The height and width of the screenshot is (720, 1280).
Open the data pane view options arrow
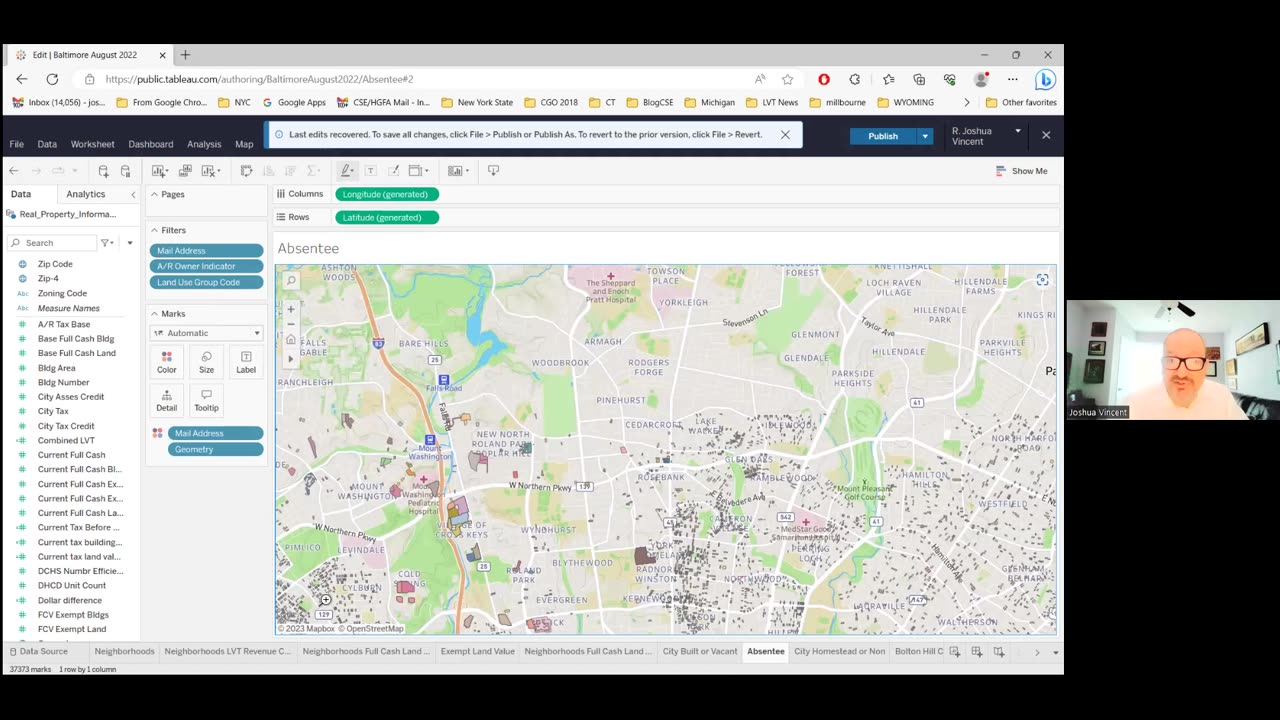point(129,243)
